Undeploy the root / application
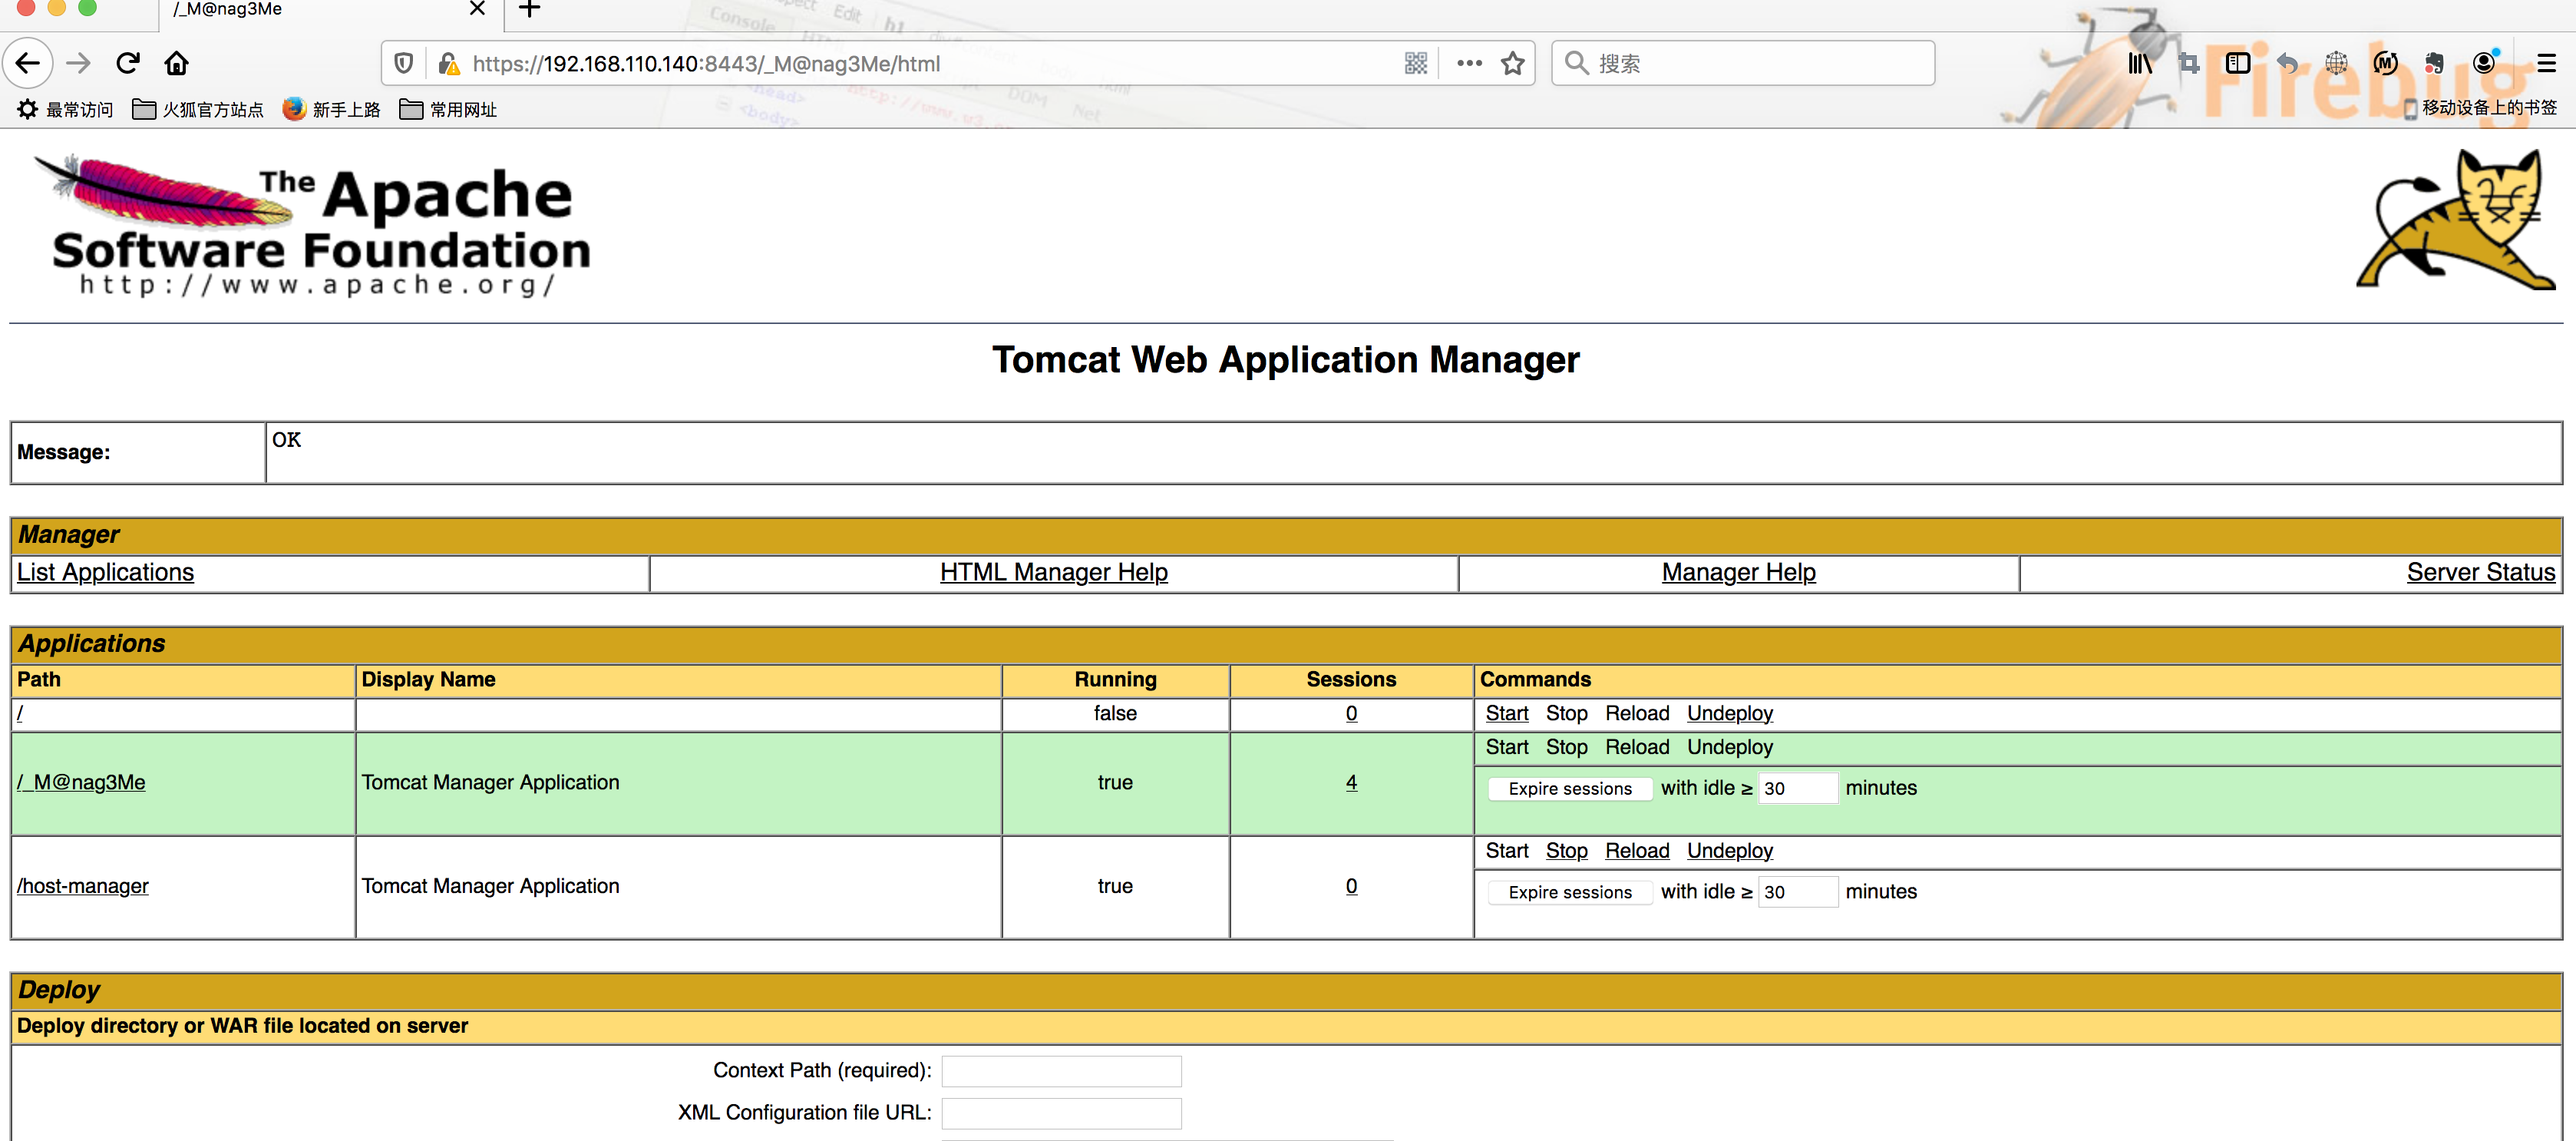Viewport: 2576px width, 1141px height. 1729,713
